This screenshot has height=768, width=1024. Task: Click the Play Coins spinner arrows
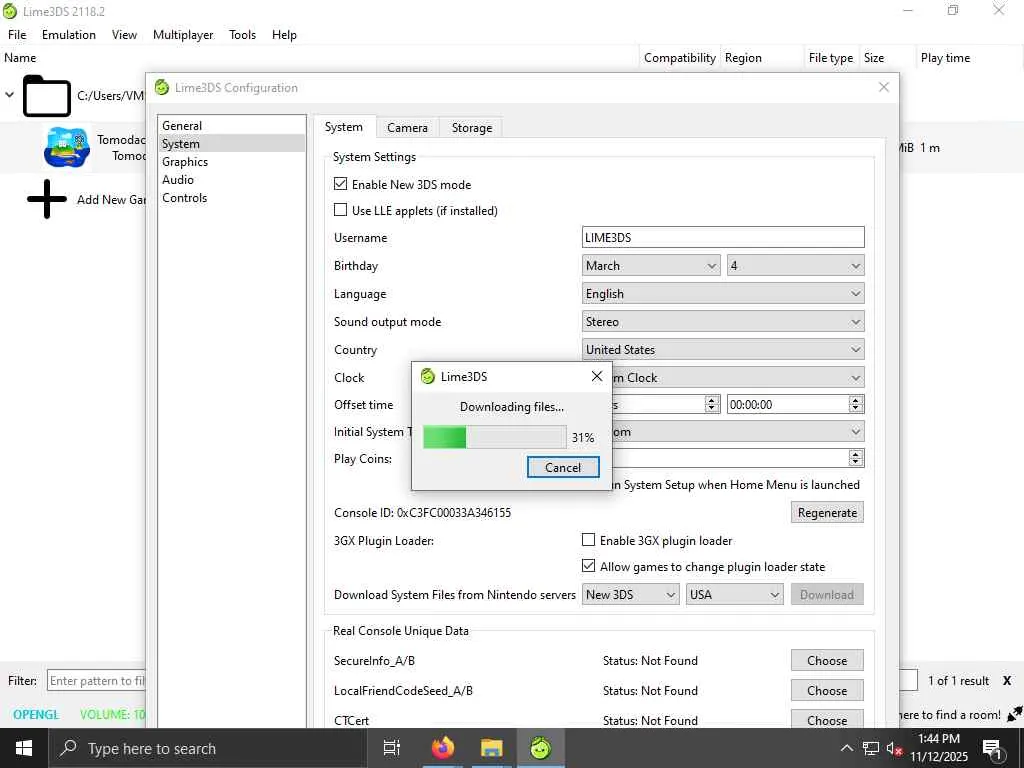point(856,458)
